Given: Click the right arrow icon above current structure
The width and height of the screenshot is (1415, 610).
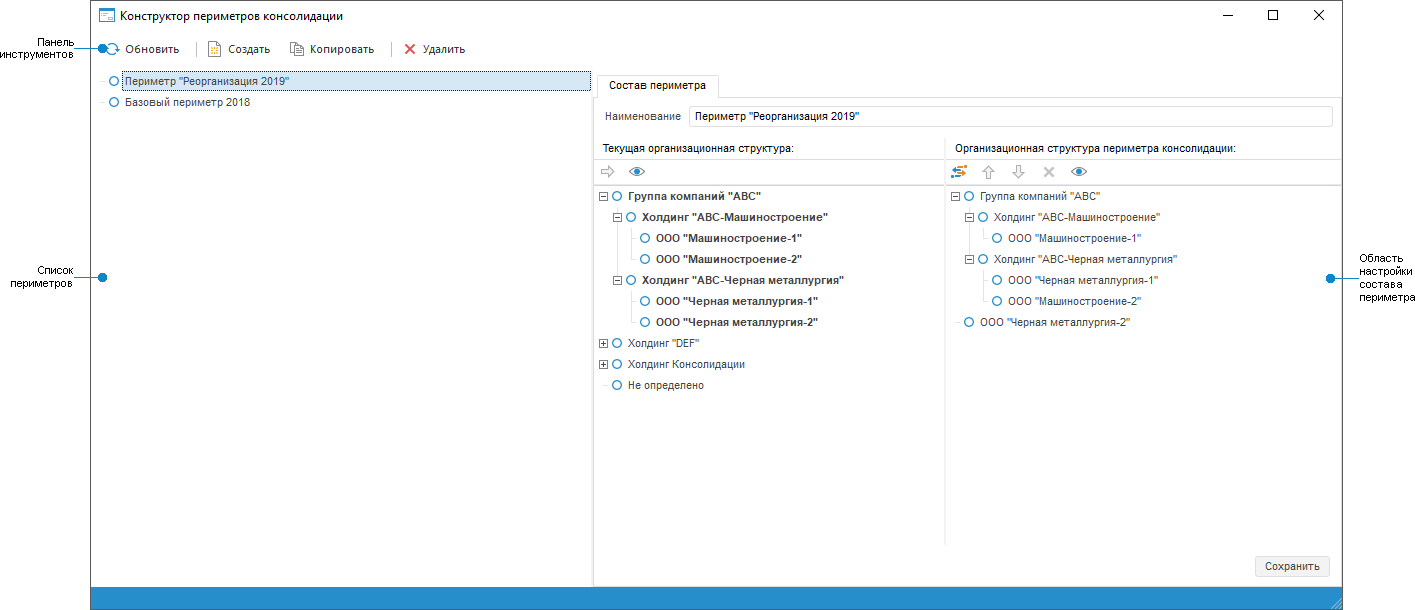Looking at the screenshot, I should 607,172.
